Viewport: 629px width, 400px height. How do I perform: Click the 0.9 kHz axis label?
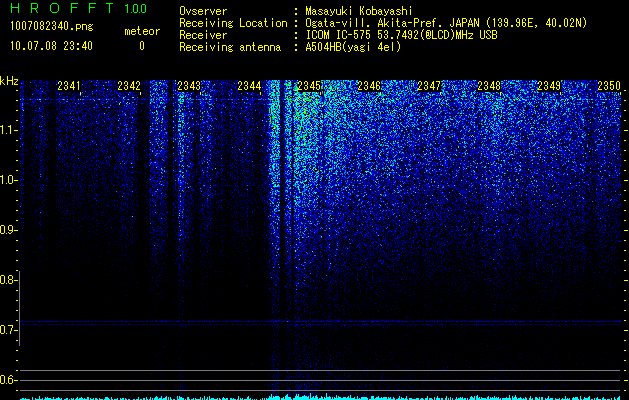[8, 230]
